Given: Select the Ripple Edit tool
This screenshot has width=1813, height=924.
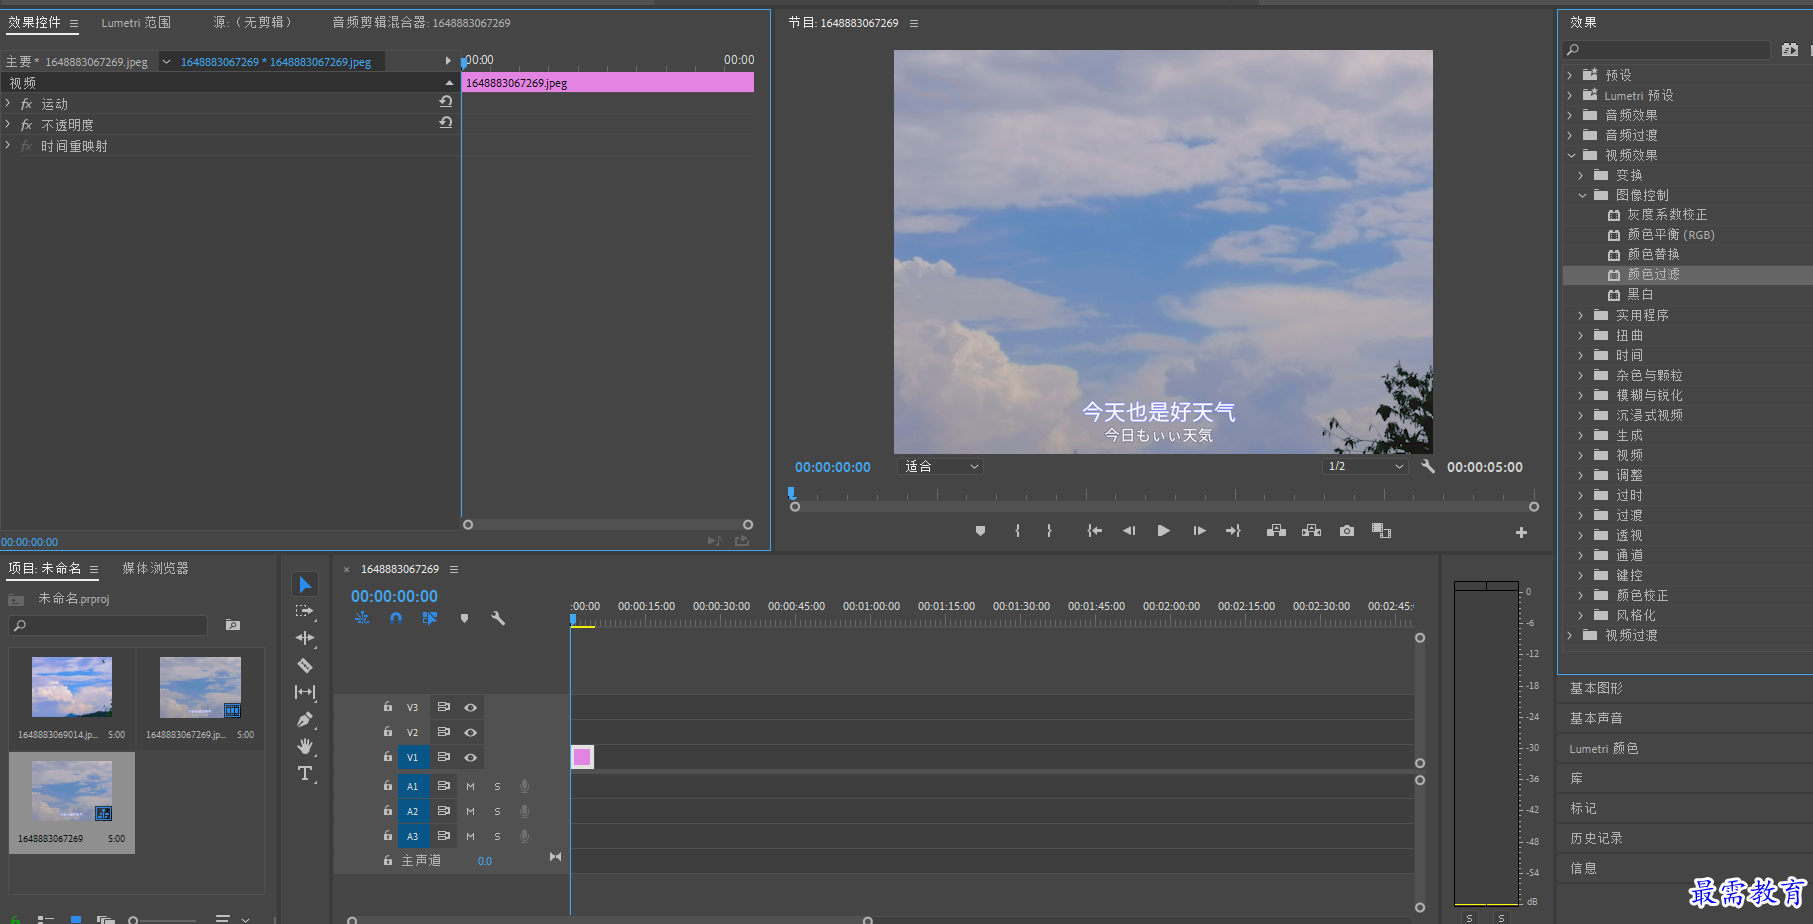Looking at the screenshot, I should pyautogui.click(x=305, y=638).
